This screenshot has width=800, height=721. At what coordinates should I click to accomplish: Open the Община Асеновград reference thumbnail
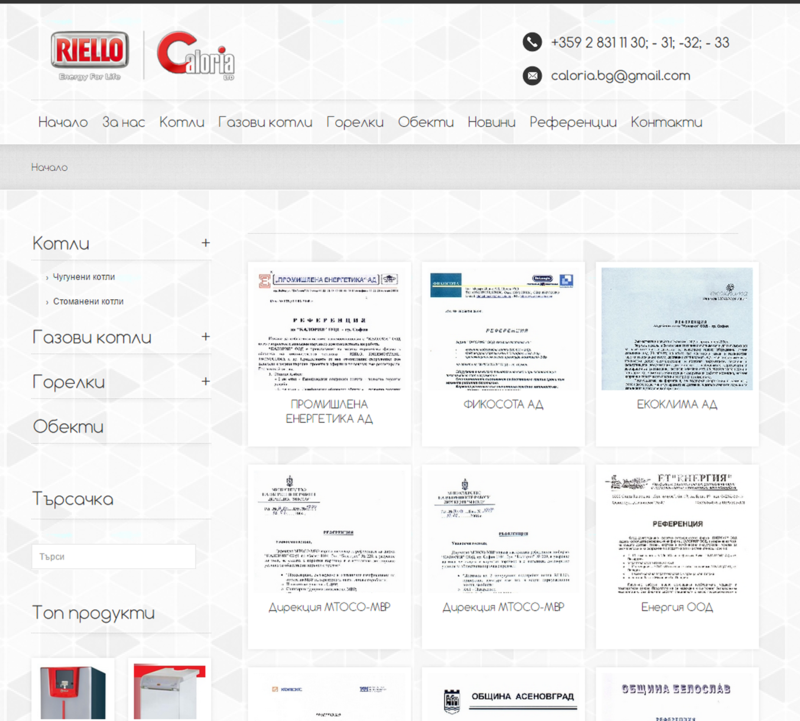point(503,697)
